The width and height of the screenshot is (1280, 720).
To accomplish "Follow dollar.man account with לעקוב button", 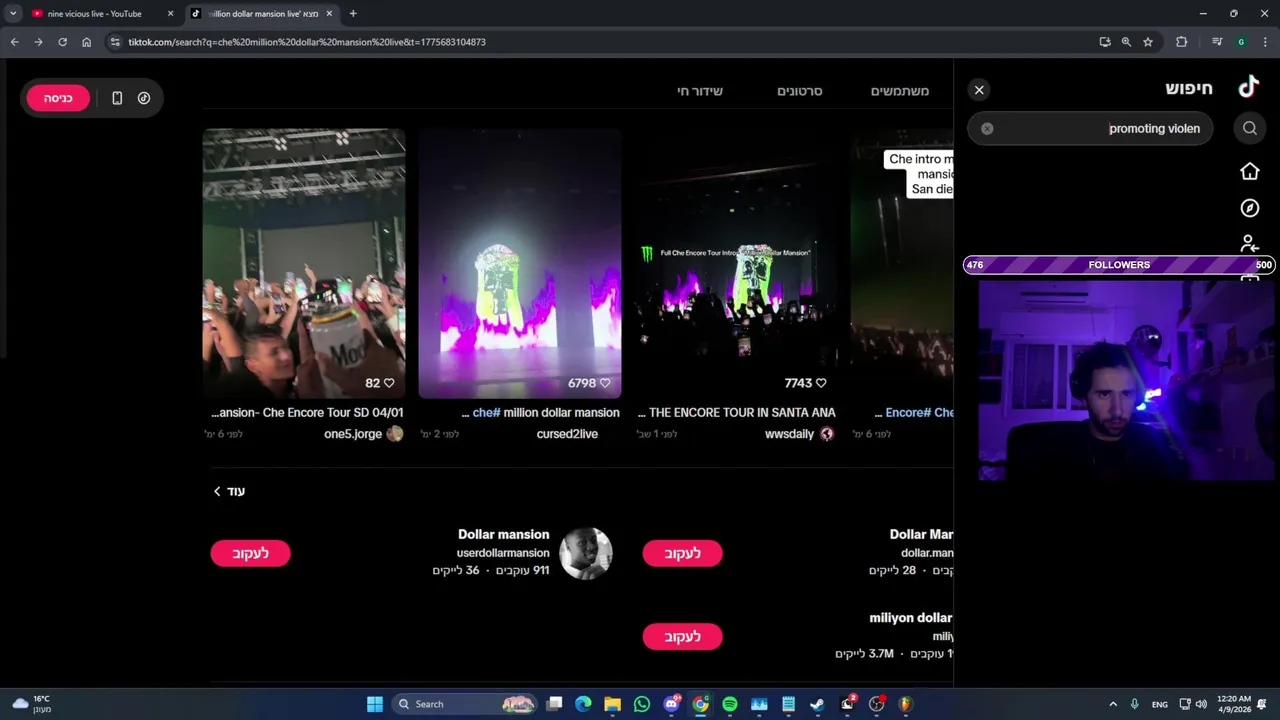I will pyautogui.click(x=682, y=554).
